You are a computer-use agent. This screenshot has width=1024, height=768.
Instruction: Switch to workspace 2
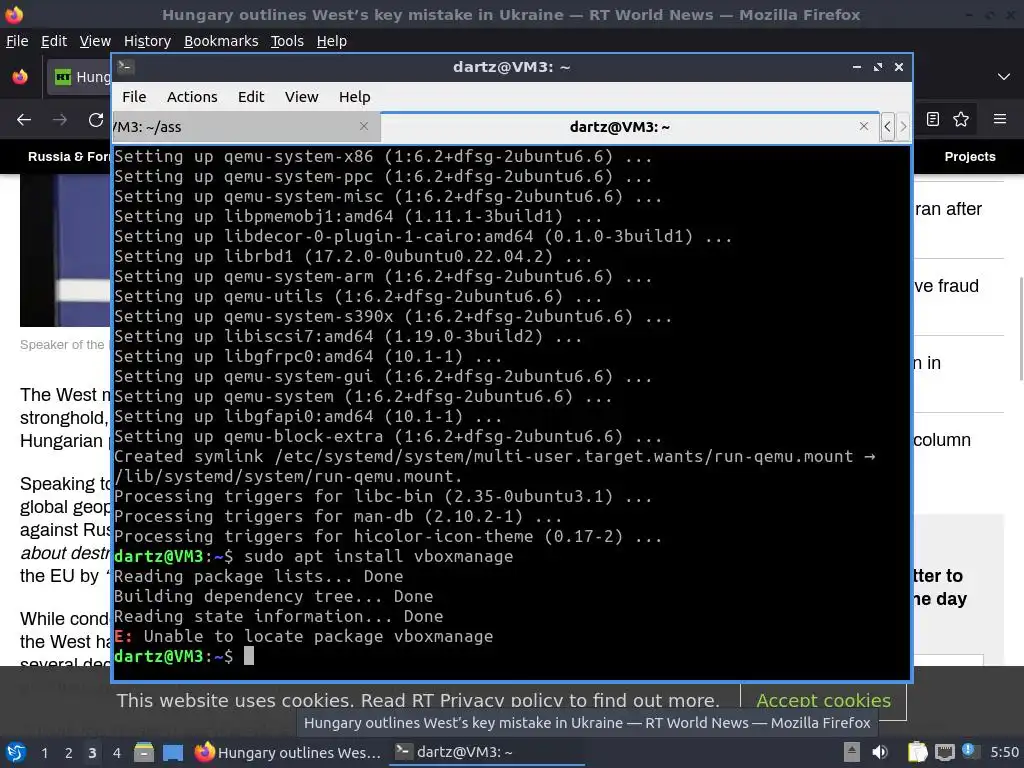tap(69, 753)
